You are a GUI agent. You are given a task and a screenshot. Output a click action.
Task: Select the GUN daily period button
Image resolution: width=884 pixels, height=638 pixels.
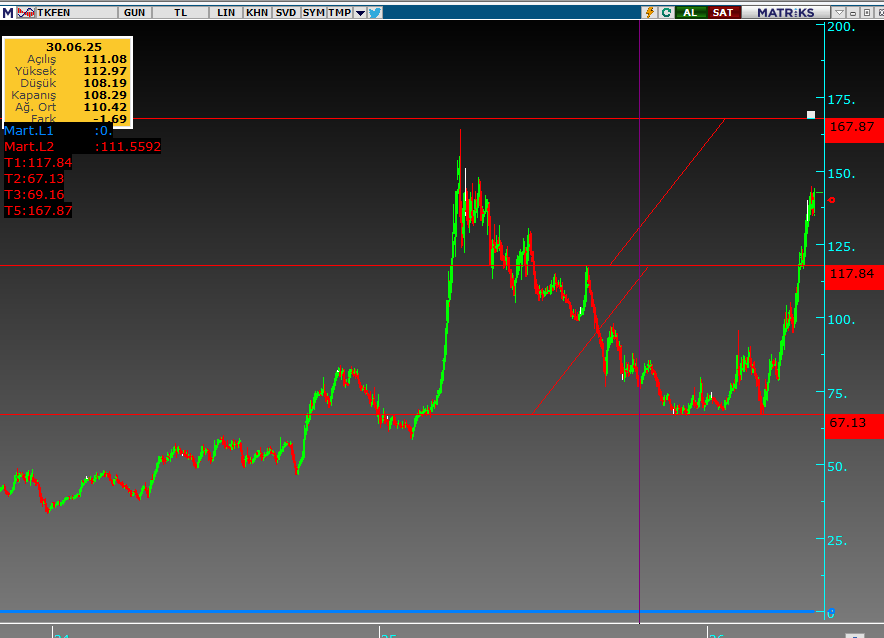pos(135,12)
